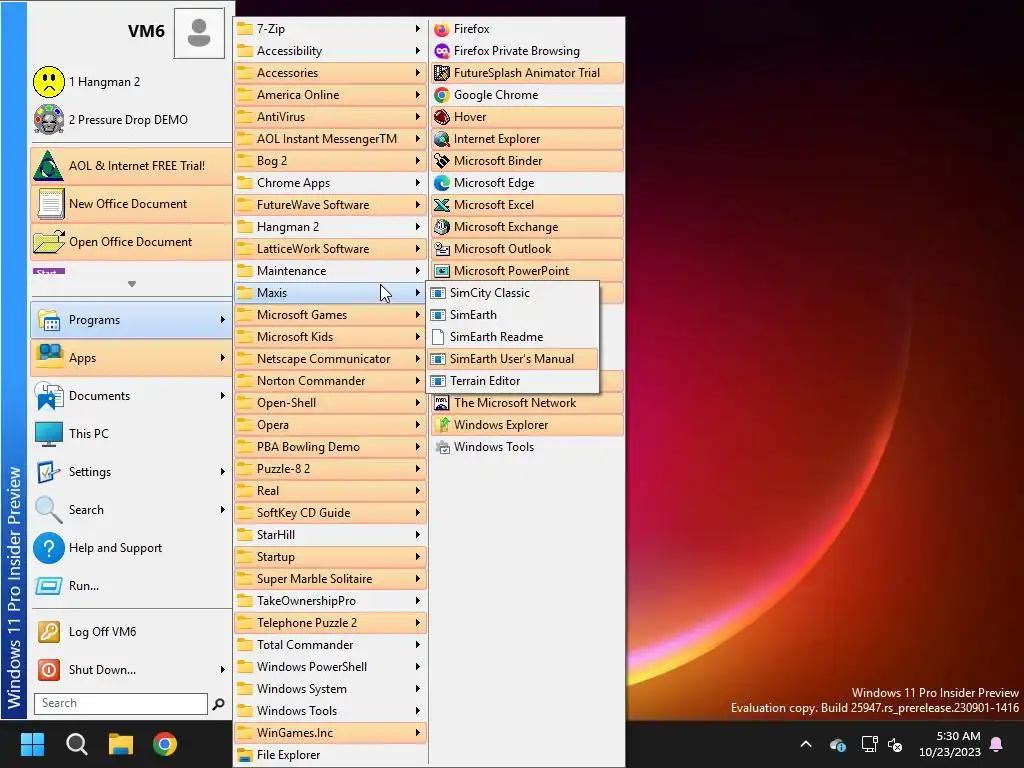Open Microsoft Edge icon

click(442, 183)
